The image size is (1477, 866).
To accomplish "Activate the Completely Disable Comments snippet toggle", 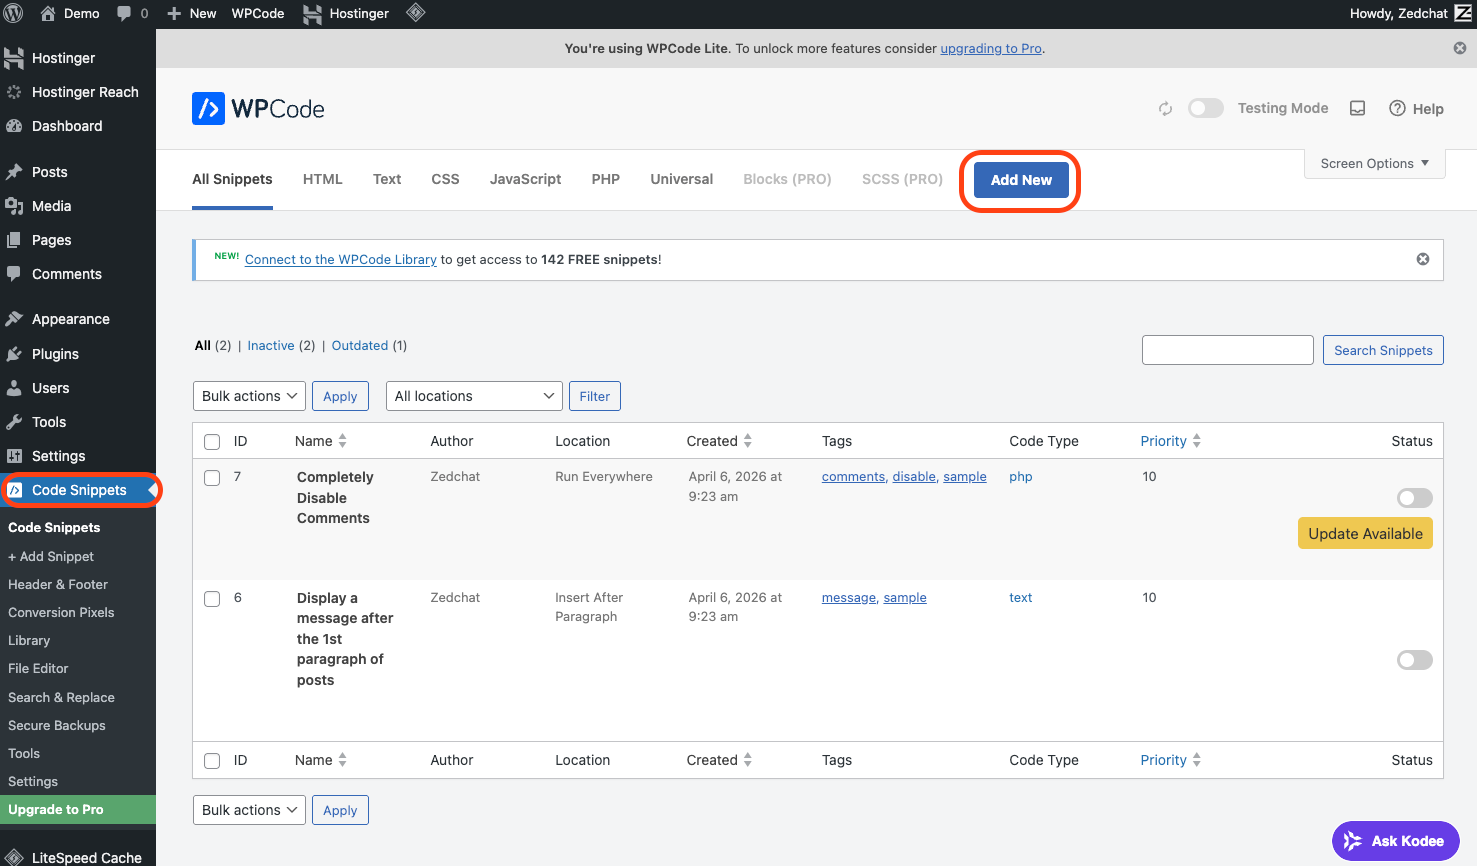I will pyautogui.click(x=1414, y=497).
